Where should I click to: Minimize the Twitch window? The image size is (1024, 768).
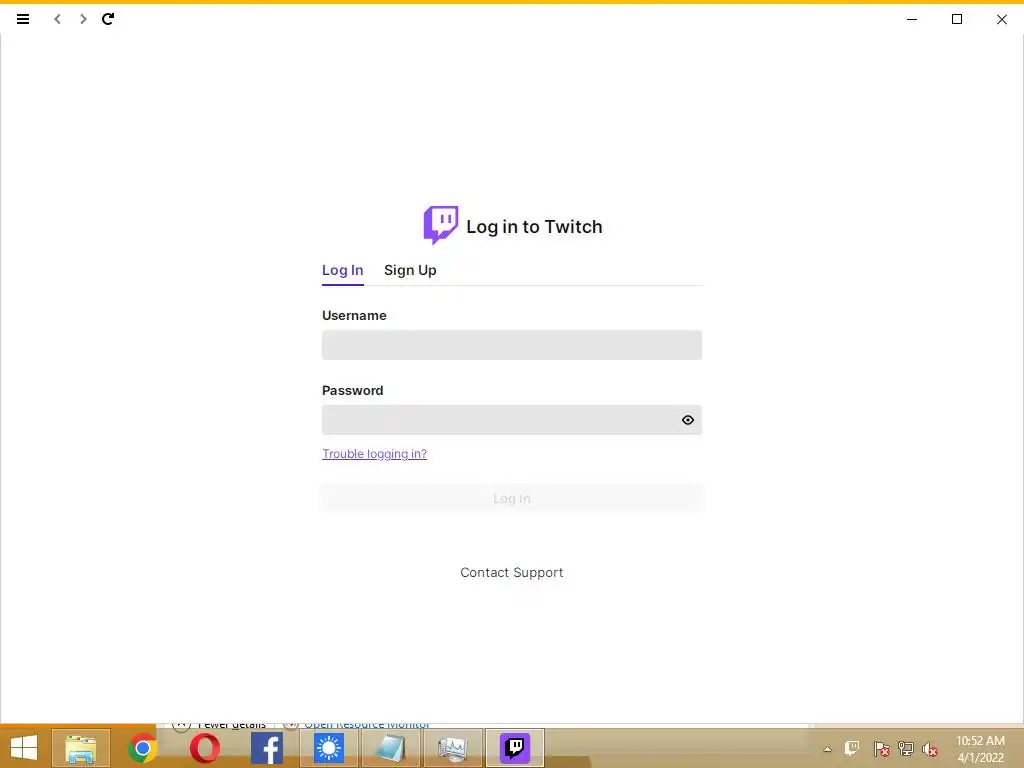point(912,19)
